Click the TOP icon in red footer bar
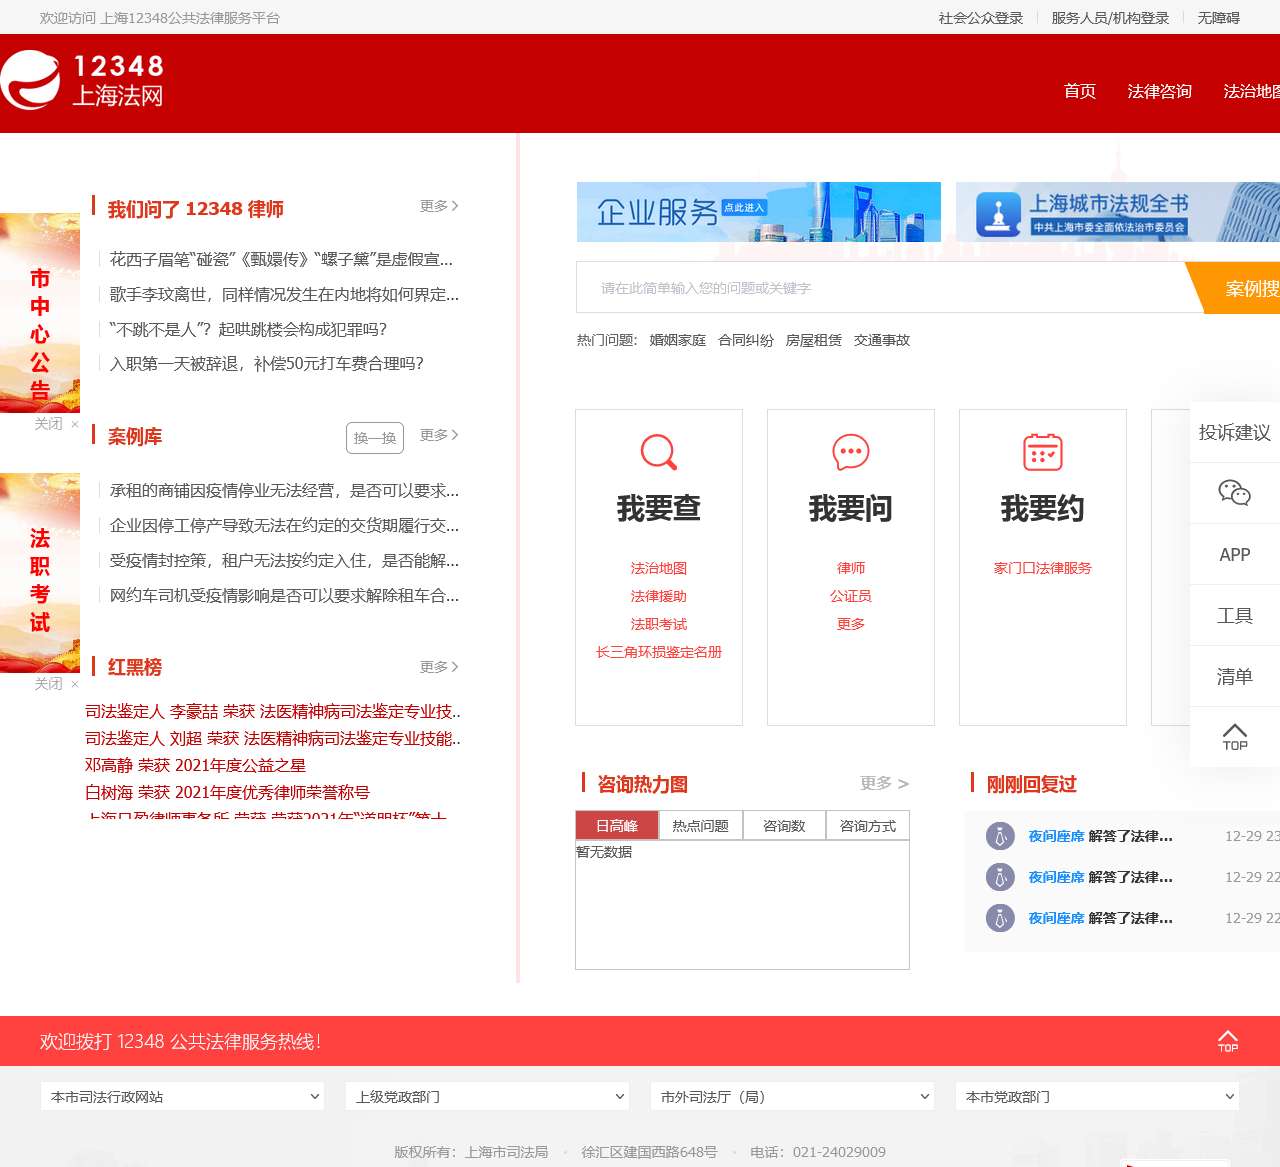Viewport: 1280px width, 1167px height. 1228,1041
